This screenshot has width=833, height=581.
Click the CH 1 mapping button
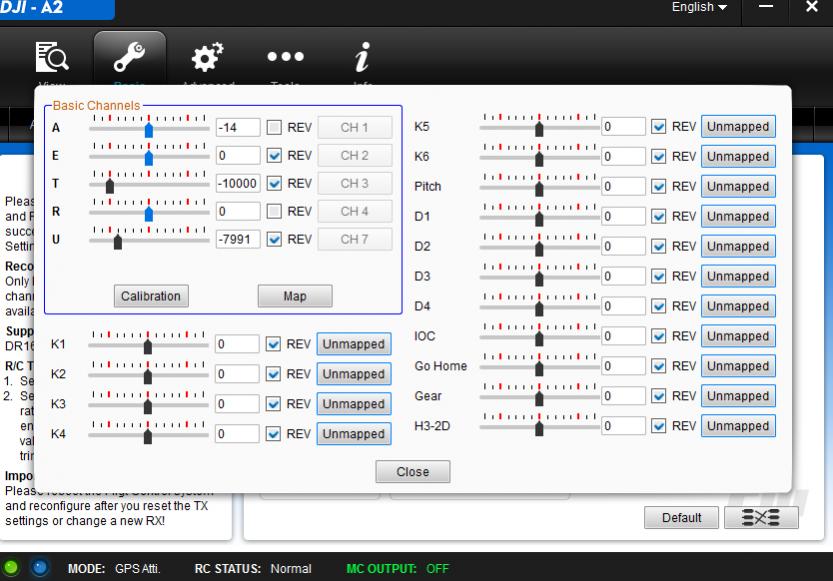355,127
